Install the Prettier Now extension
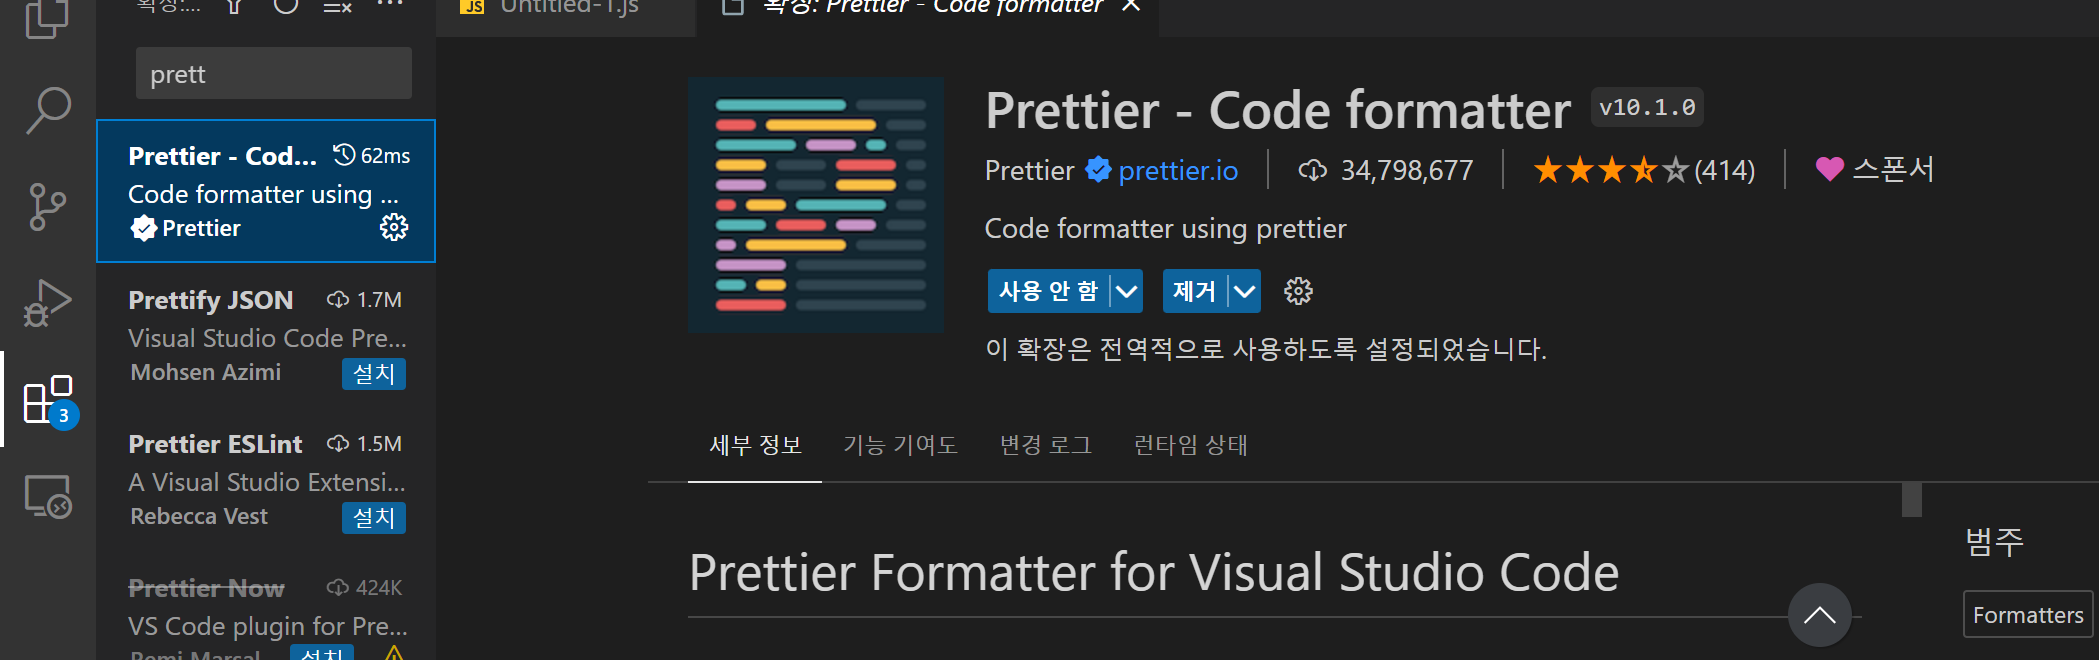2099x660 pixels. [x=322, y=652]
